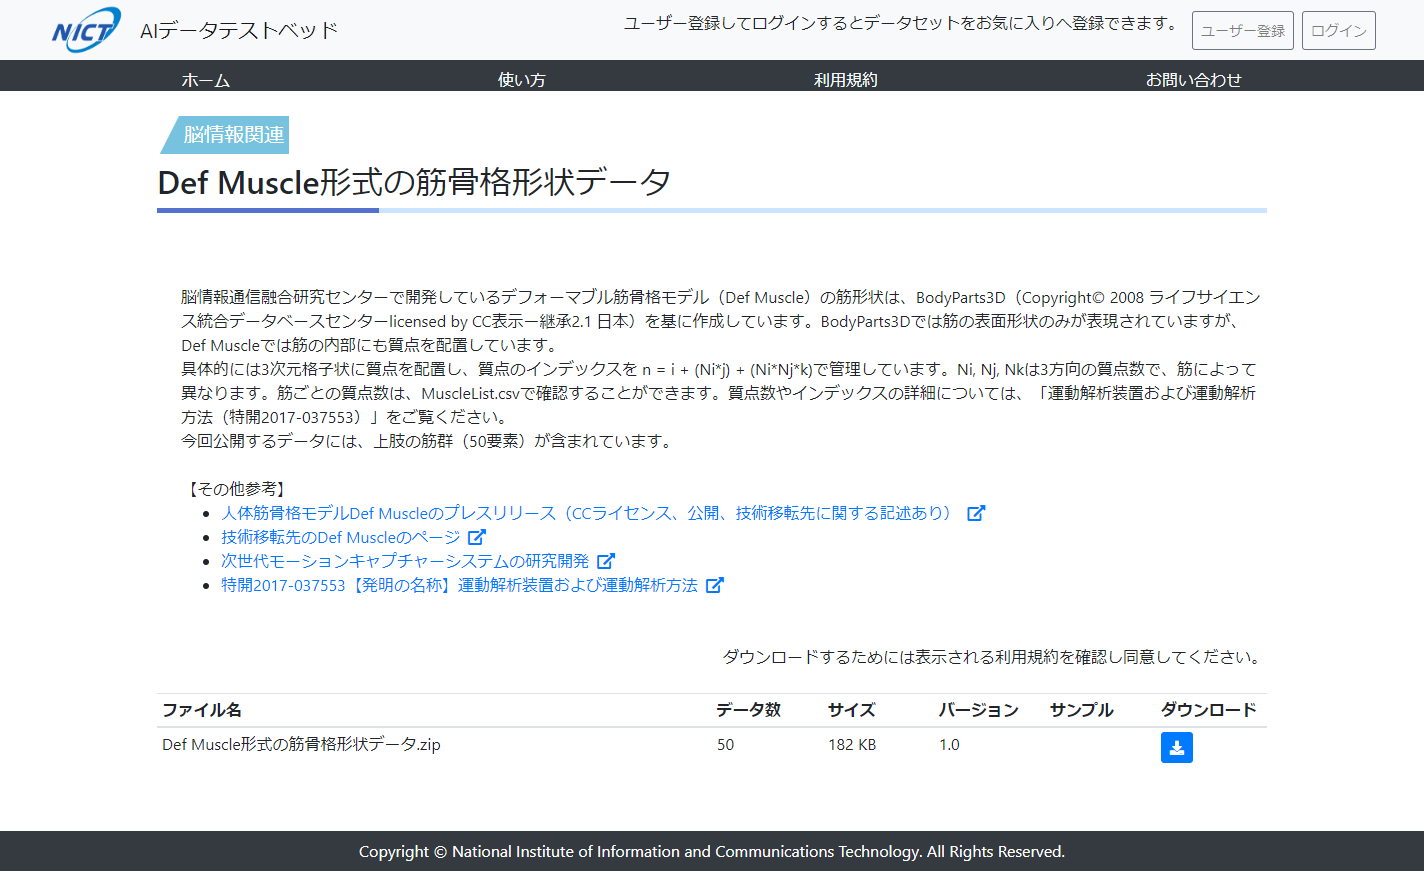Click the 脳情報関連 category tag

click(x=226, y=135)
